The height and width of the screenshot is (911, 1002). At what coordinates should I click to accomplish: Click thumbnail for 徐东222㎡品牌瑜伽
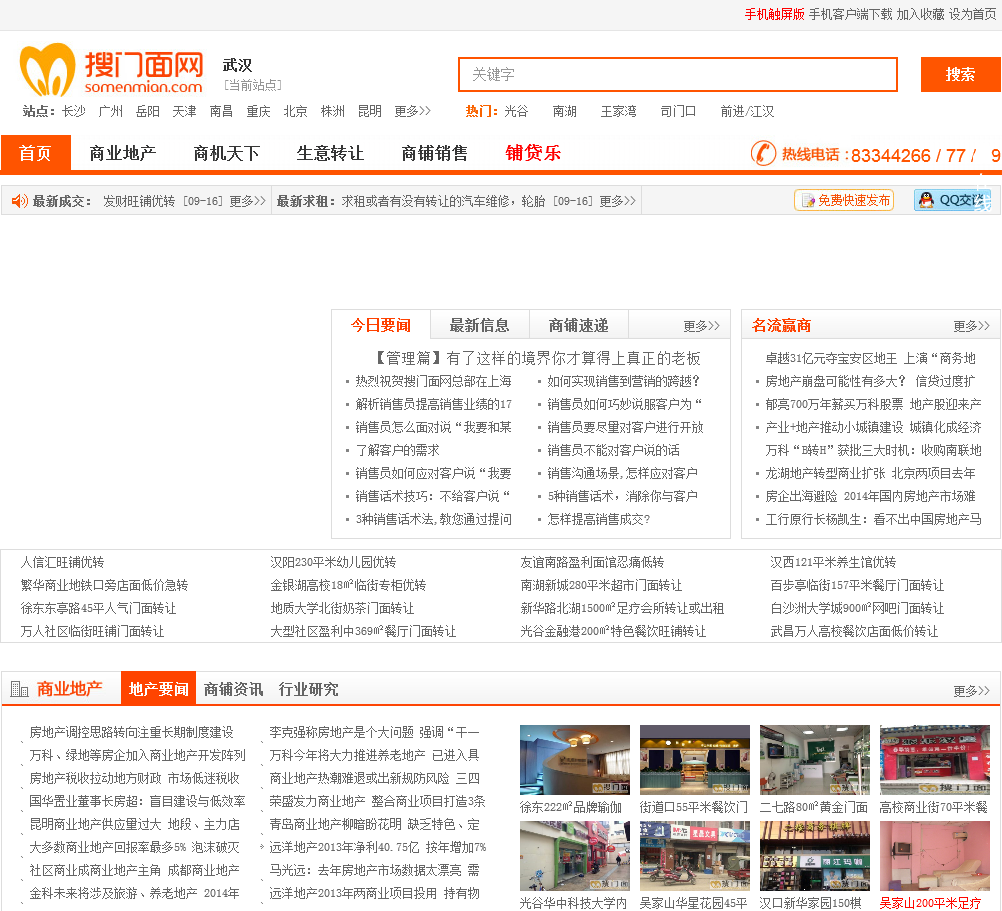point(574,760)
